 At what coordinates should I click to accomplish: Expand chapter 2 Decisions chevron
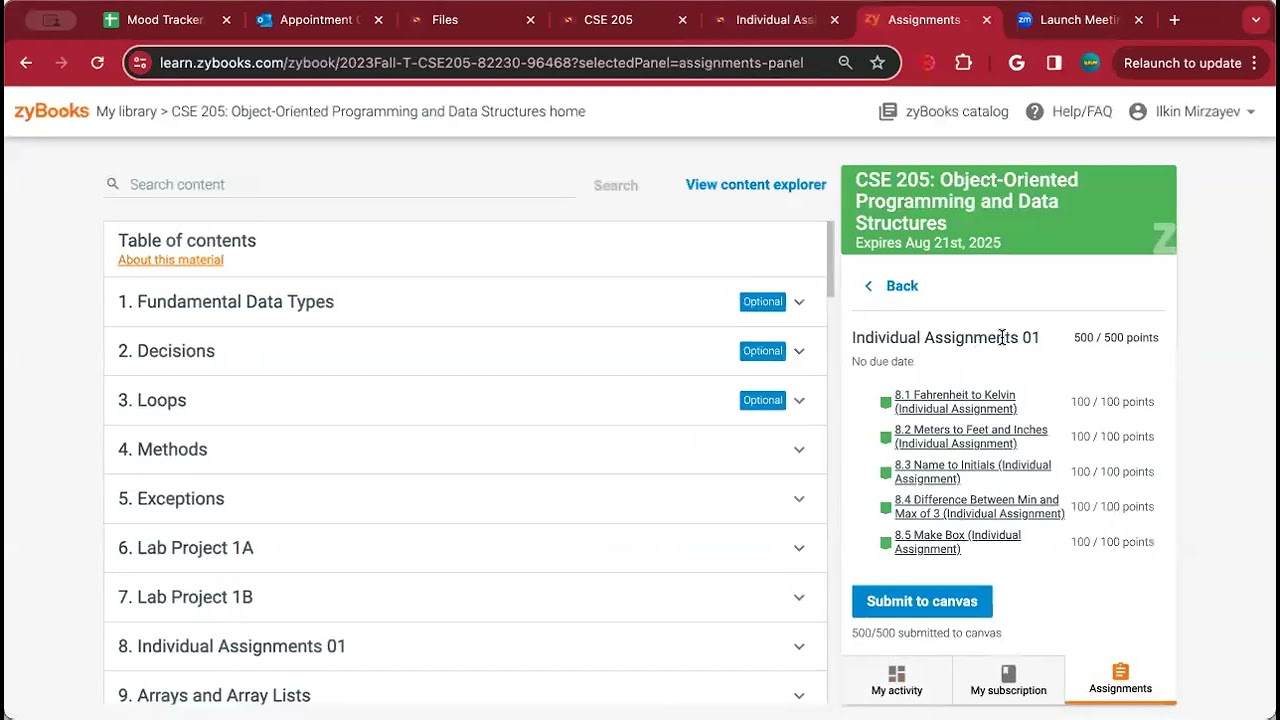coord(799,351)
